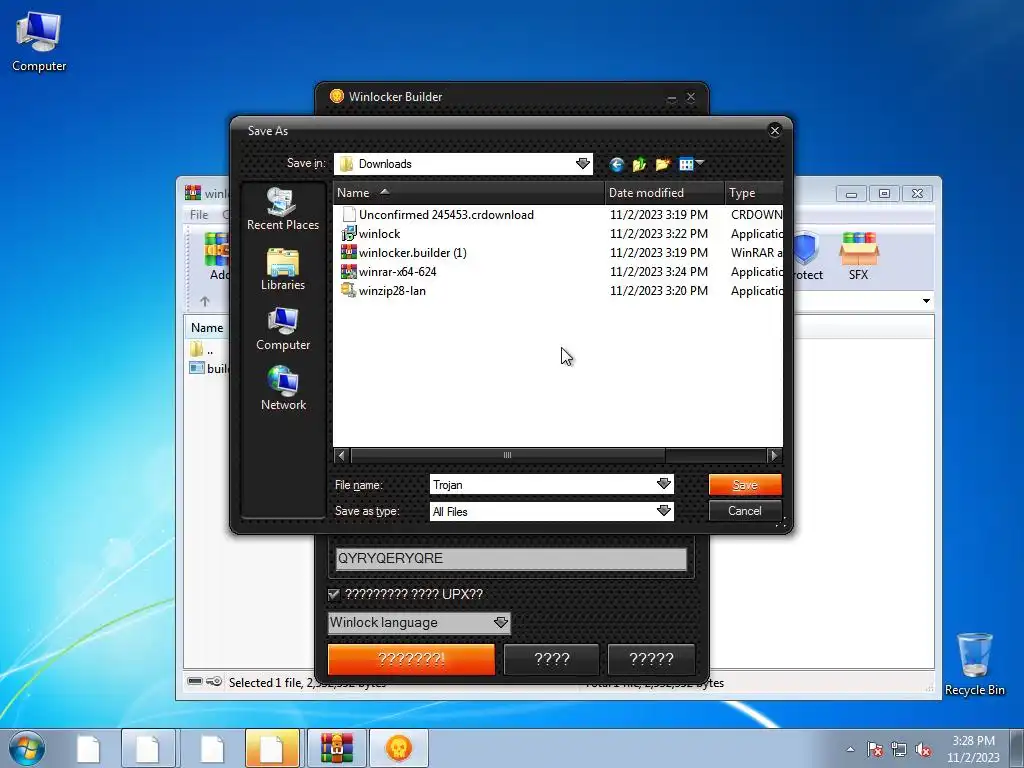The height and width of the screenshot is (768, 1024).
Task: Minimize the Winlocker Builder window
Action: coord(672,97)
